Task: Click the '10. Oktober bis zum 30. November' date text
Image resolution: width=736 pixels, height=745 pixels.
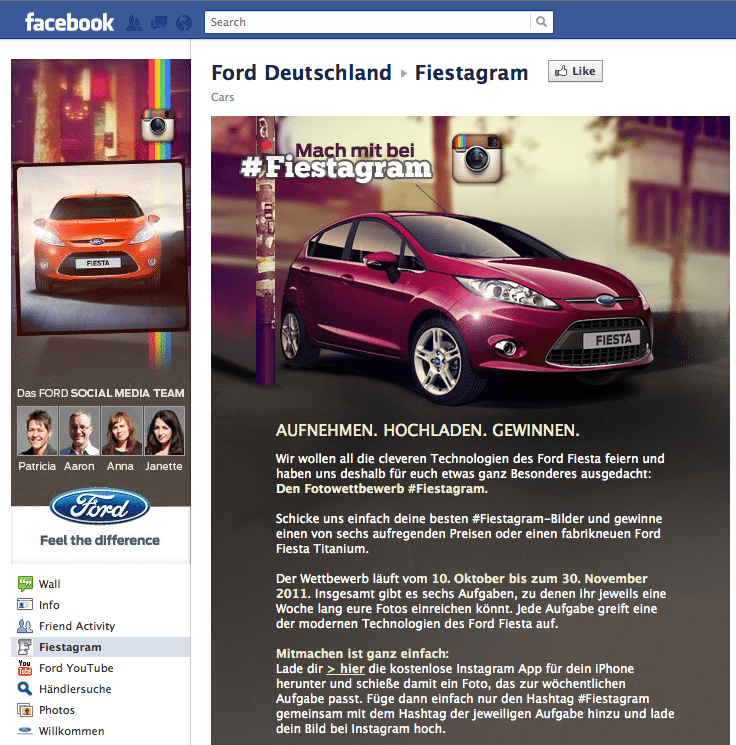Action: tap(539, 579)
